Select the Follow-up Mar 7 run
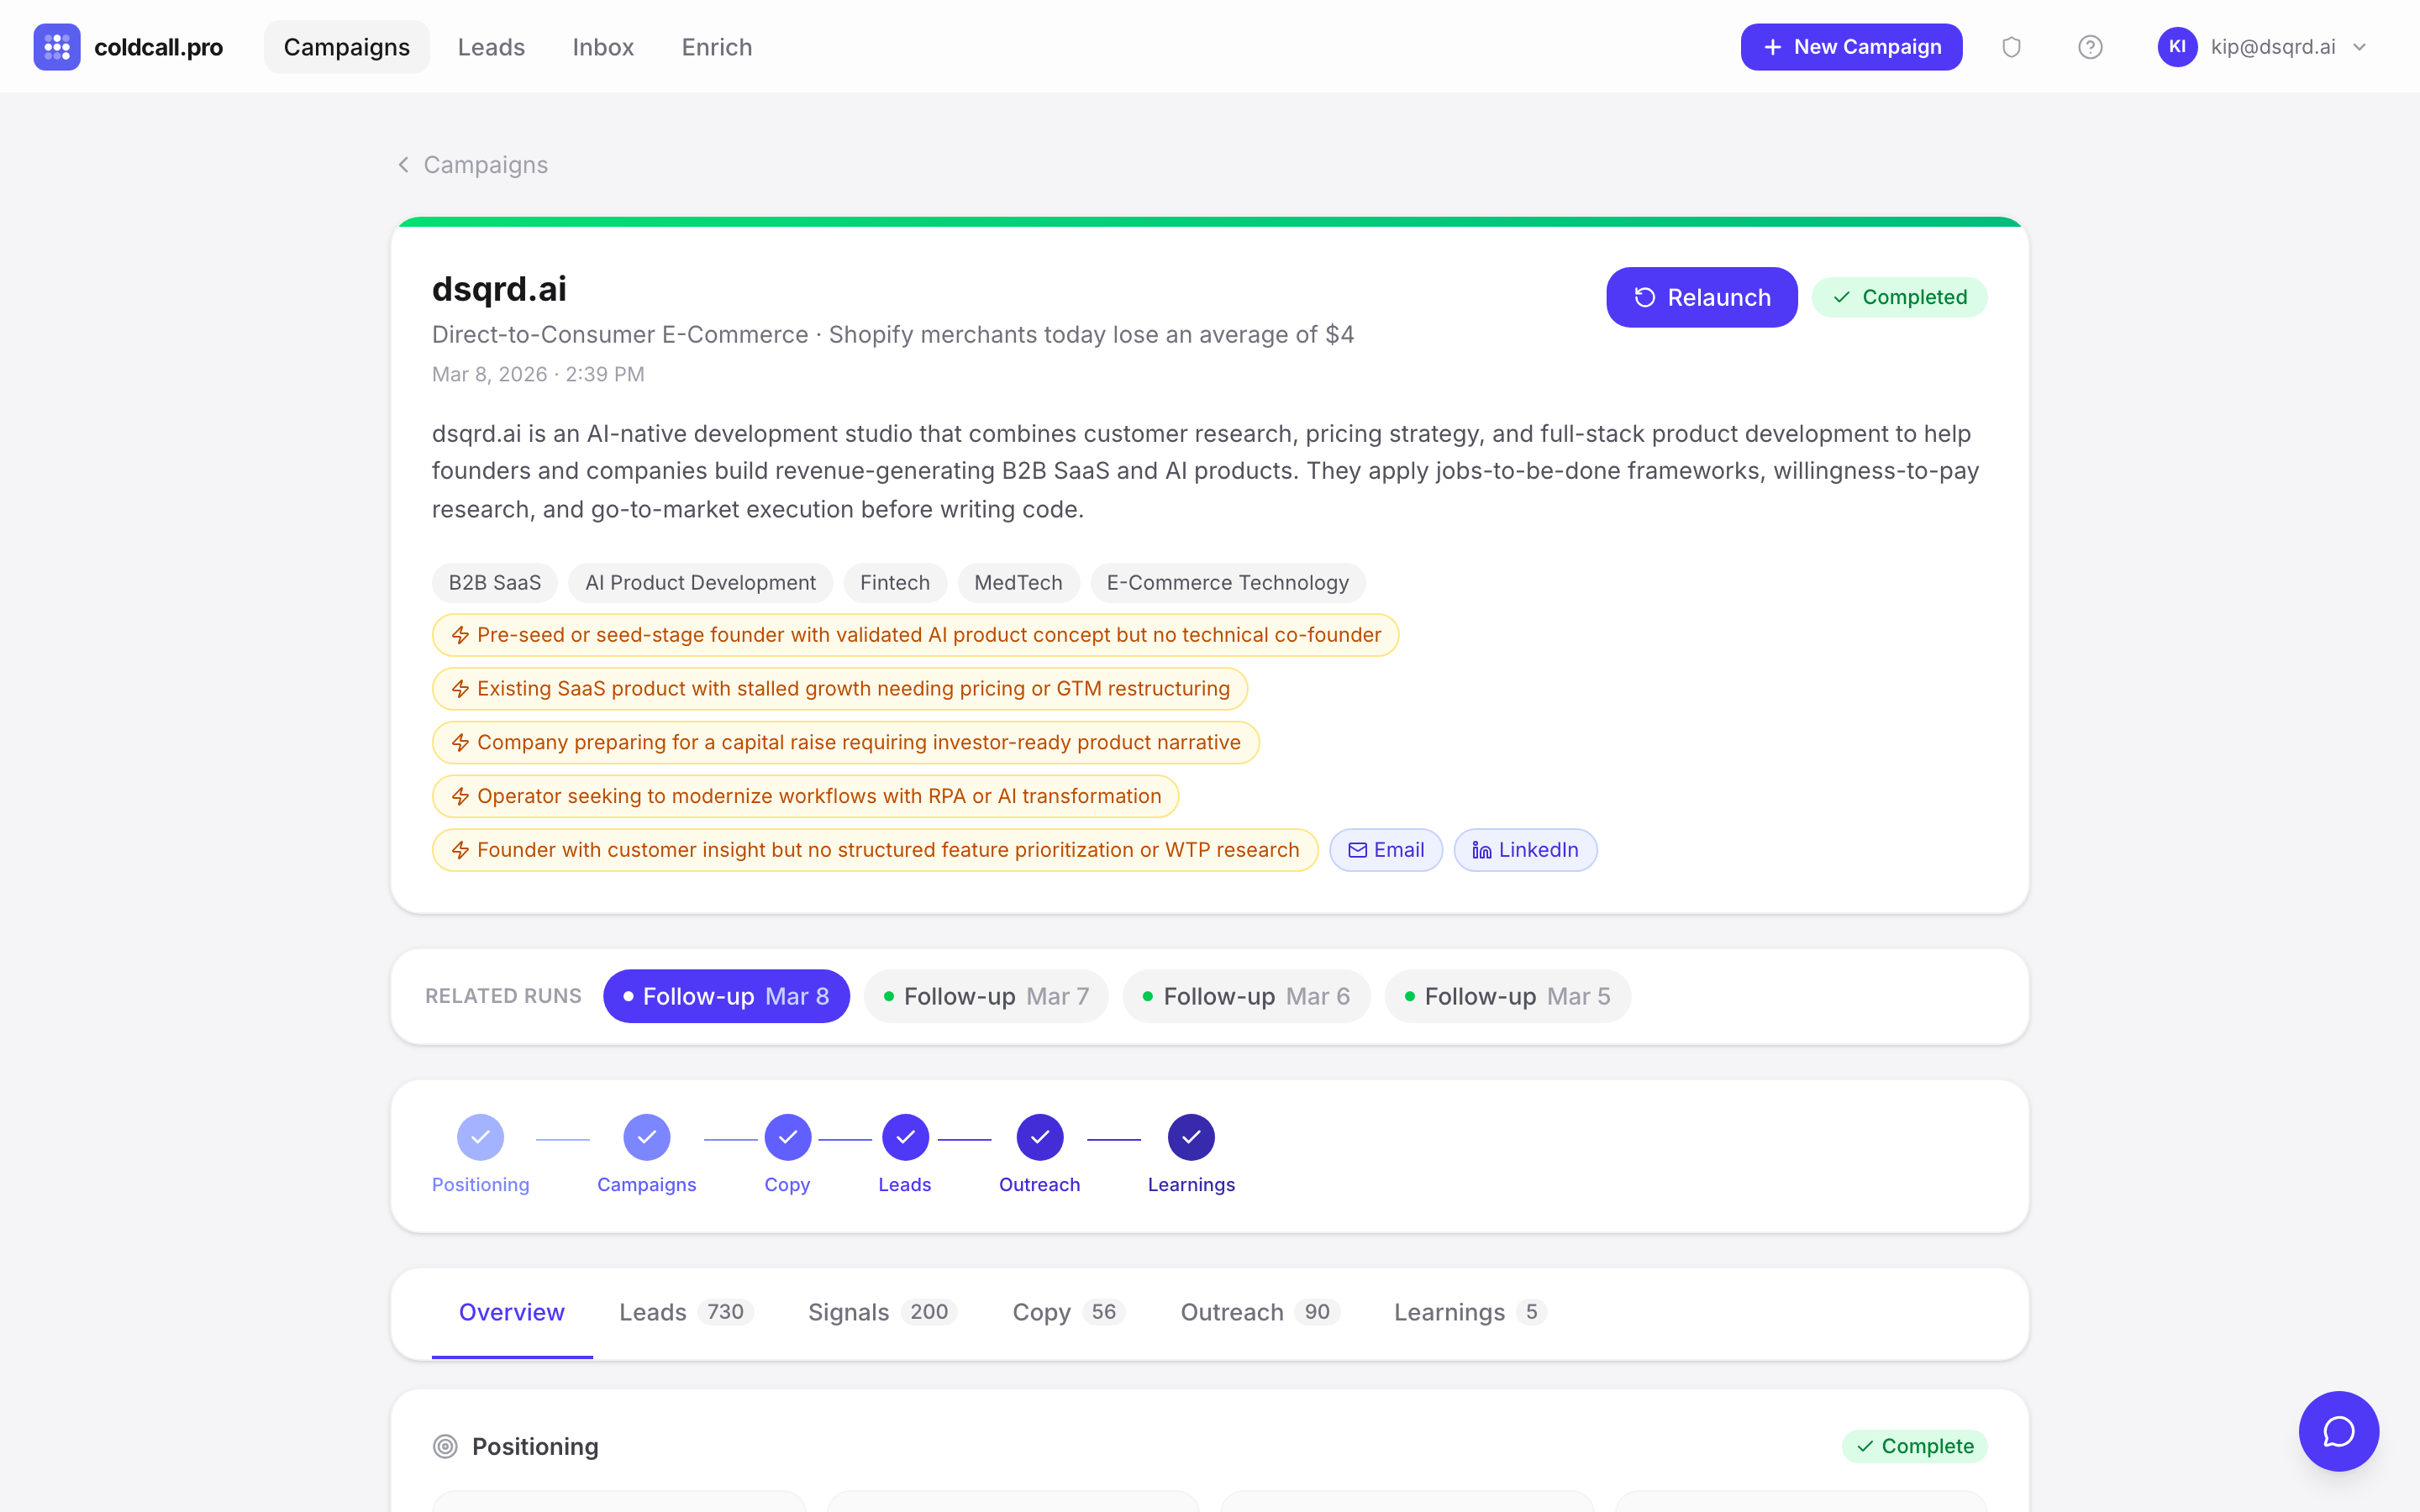 (x=986, y=996)
